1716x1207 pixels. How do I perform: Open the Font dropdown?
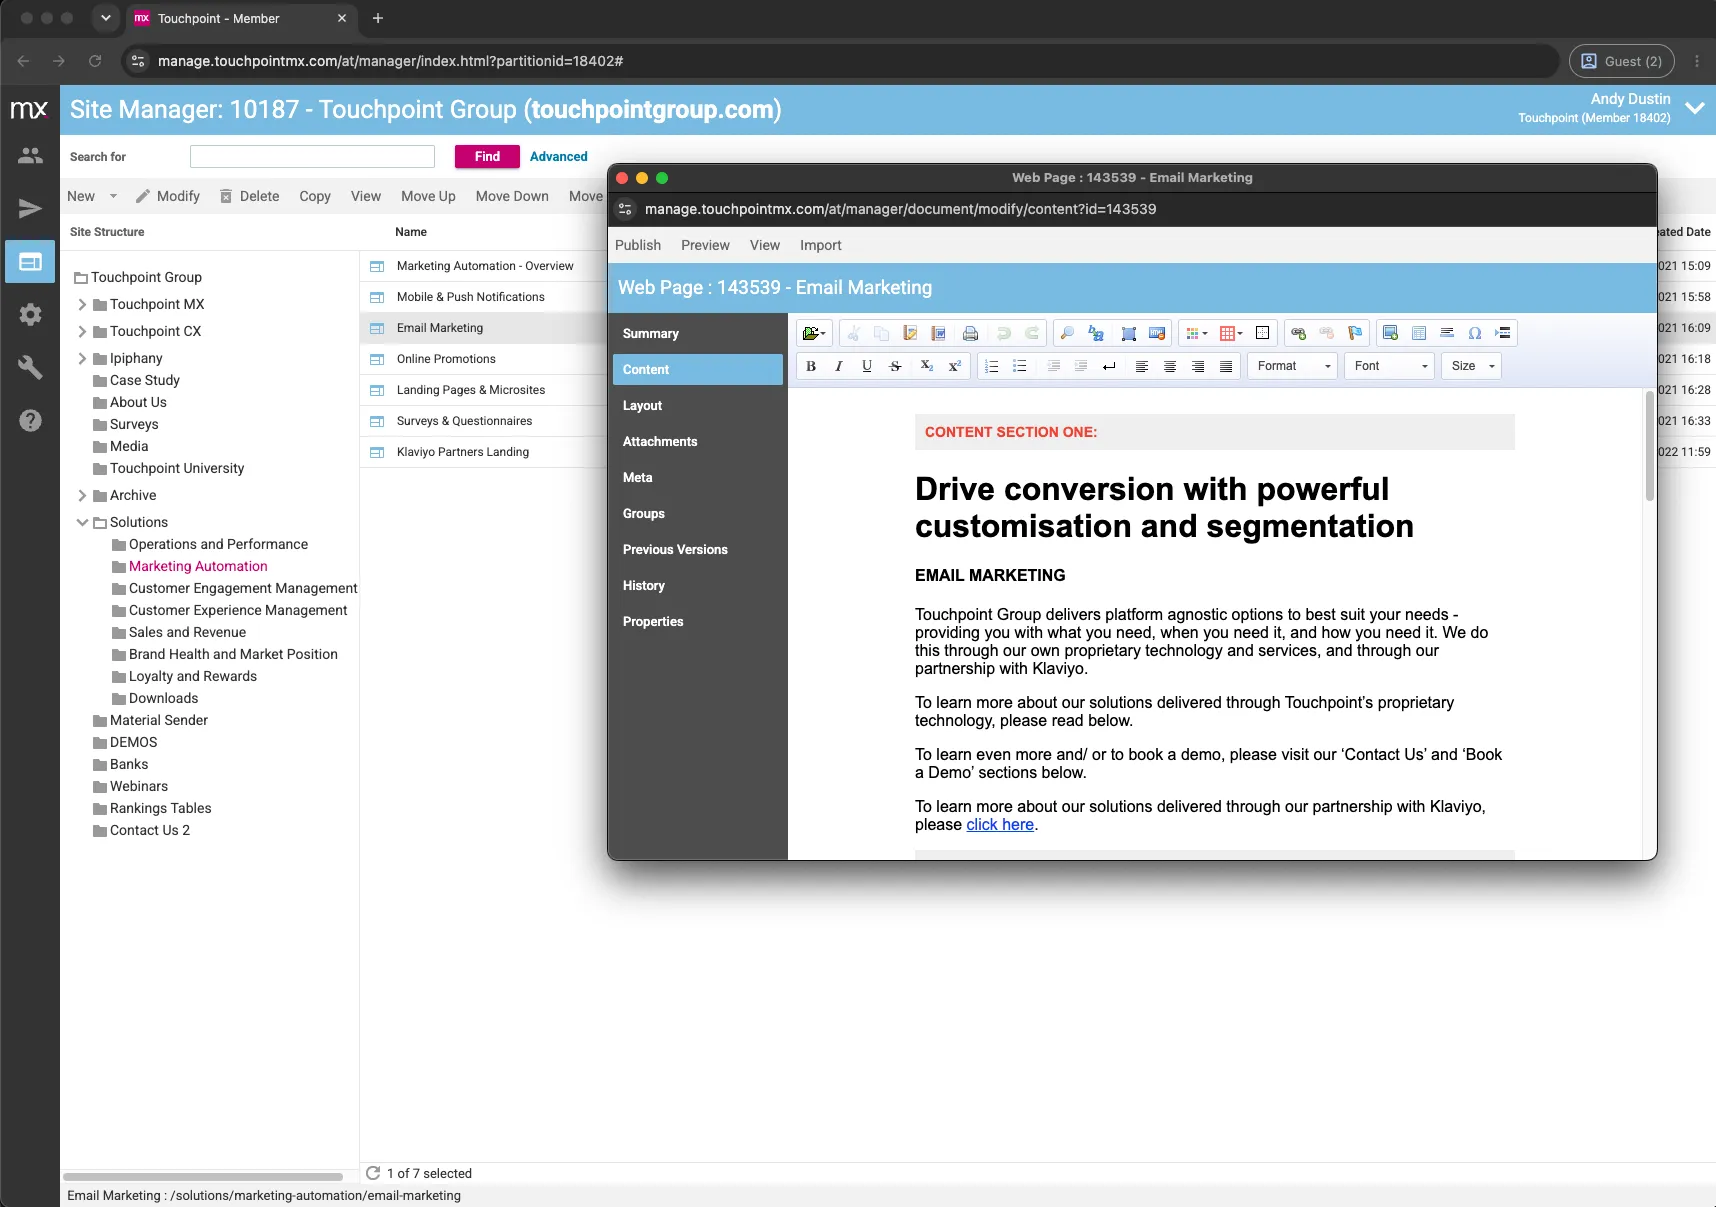coord(1389,366)
